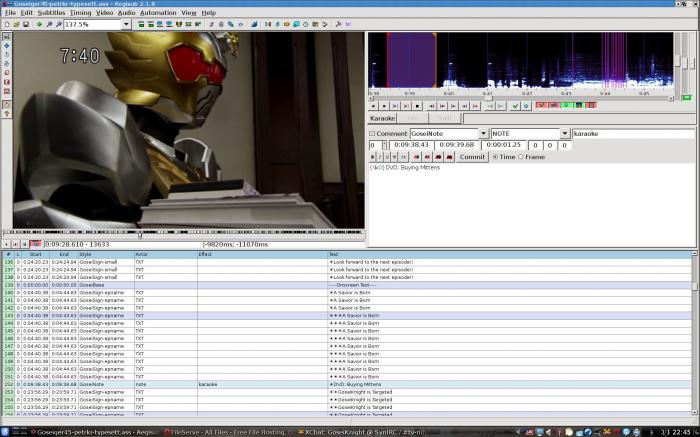Screen dimensions: 700x437
Task: Click the audio horizontal position scrollbar
Action: (x=521, y=98)
